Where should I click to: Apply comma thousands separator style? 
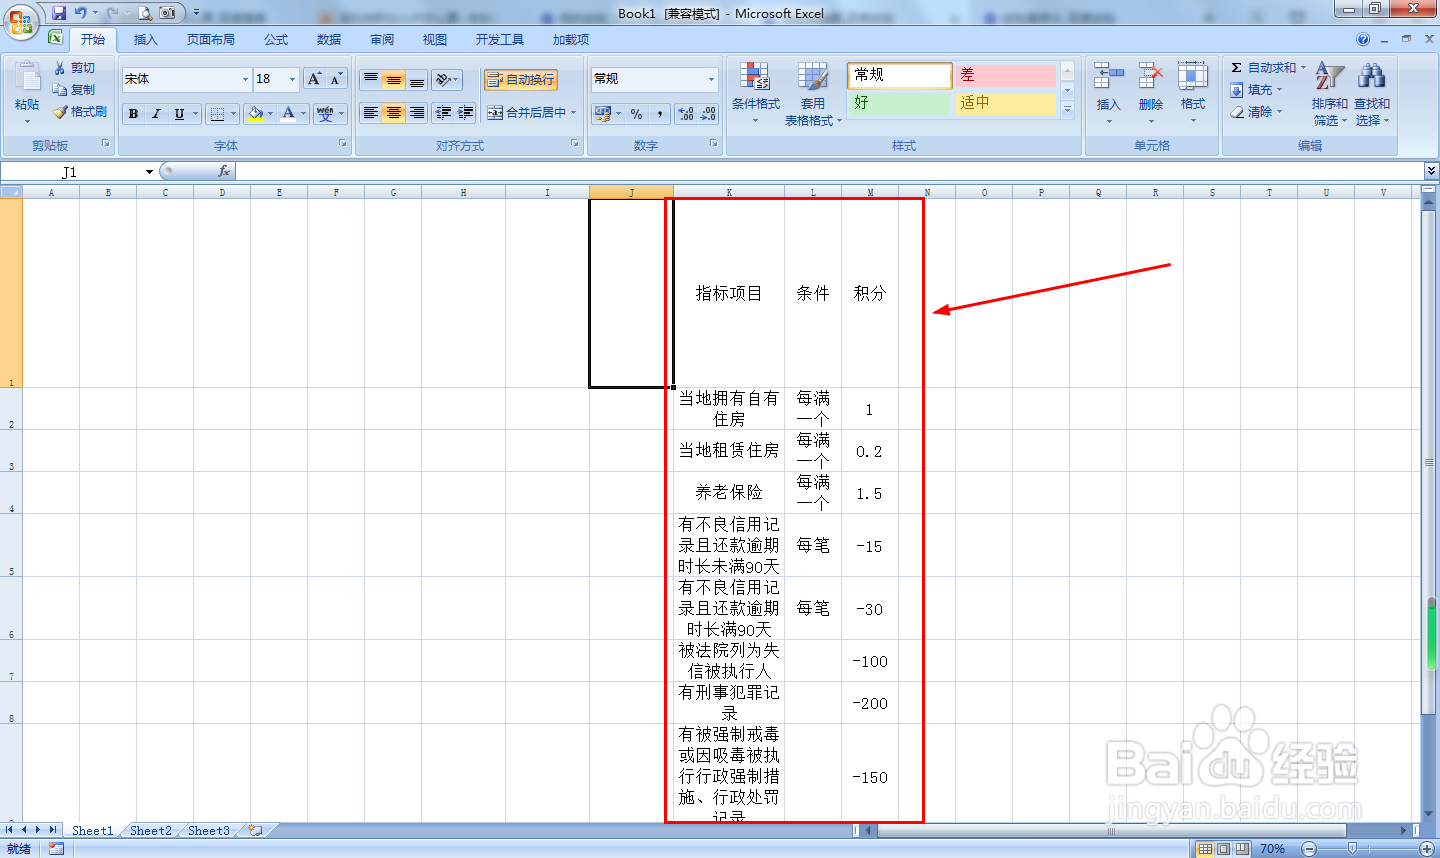click(x=660, y=114)
